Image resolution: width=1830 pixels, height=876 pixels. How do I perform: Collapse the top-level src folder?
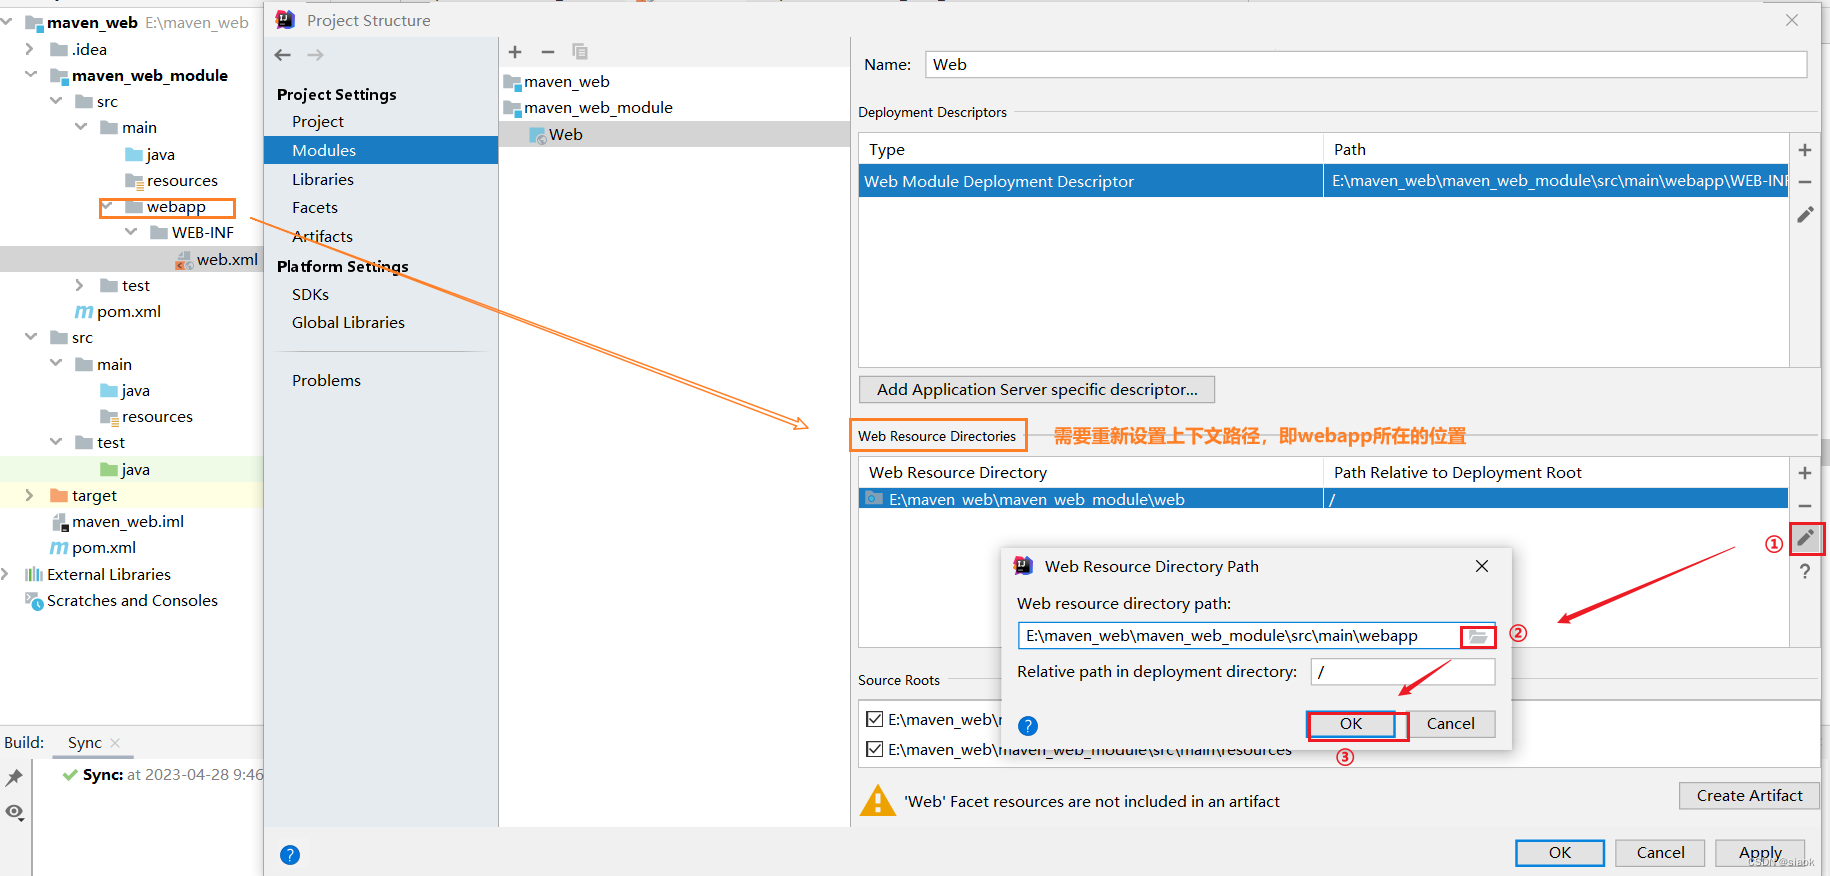tap(31, 337)
